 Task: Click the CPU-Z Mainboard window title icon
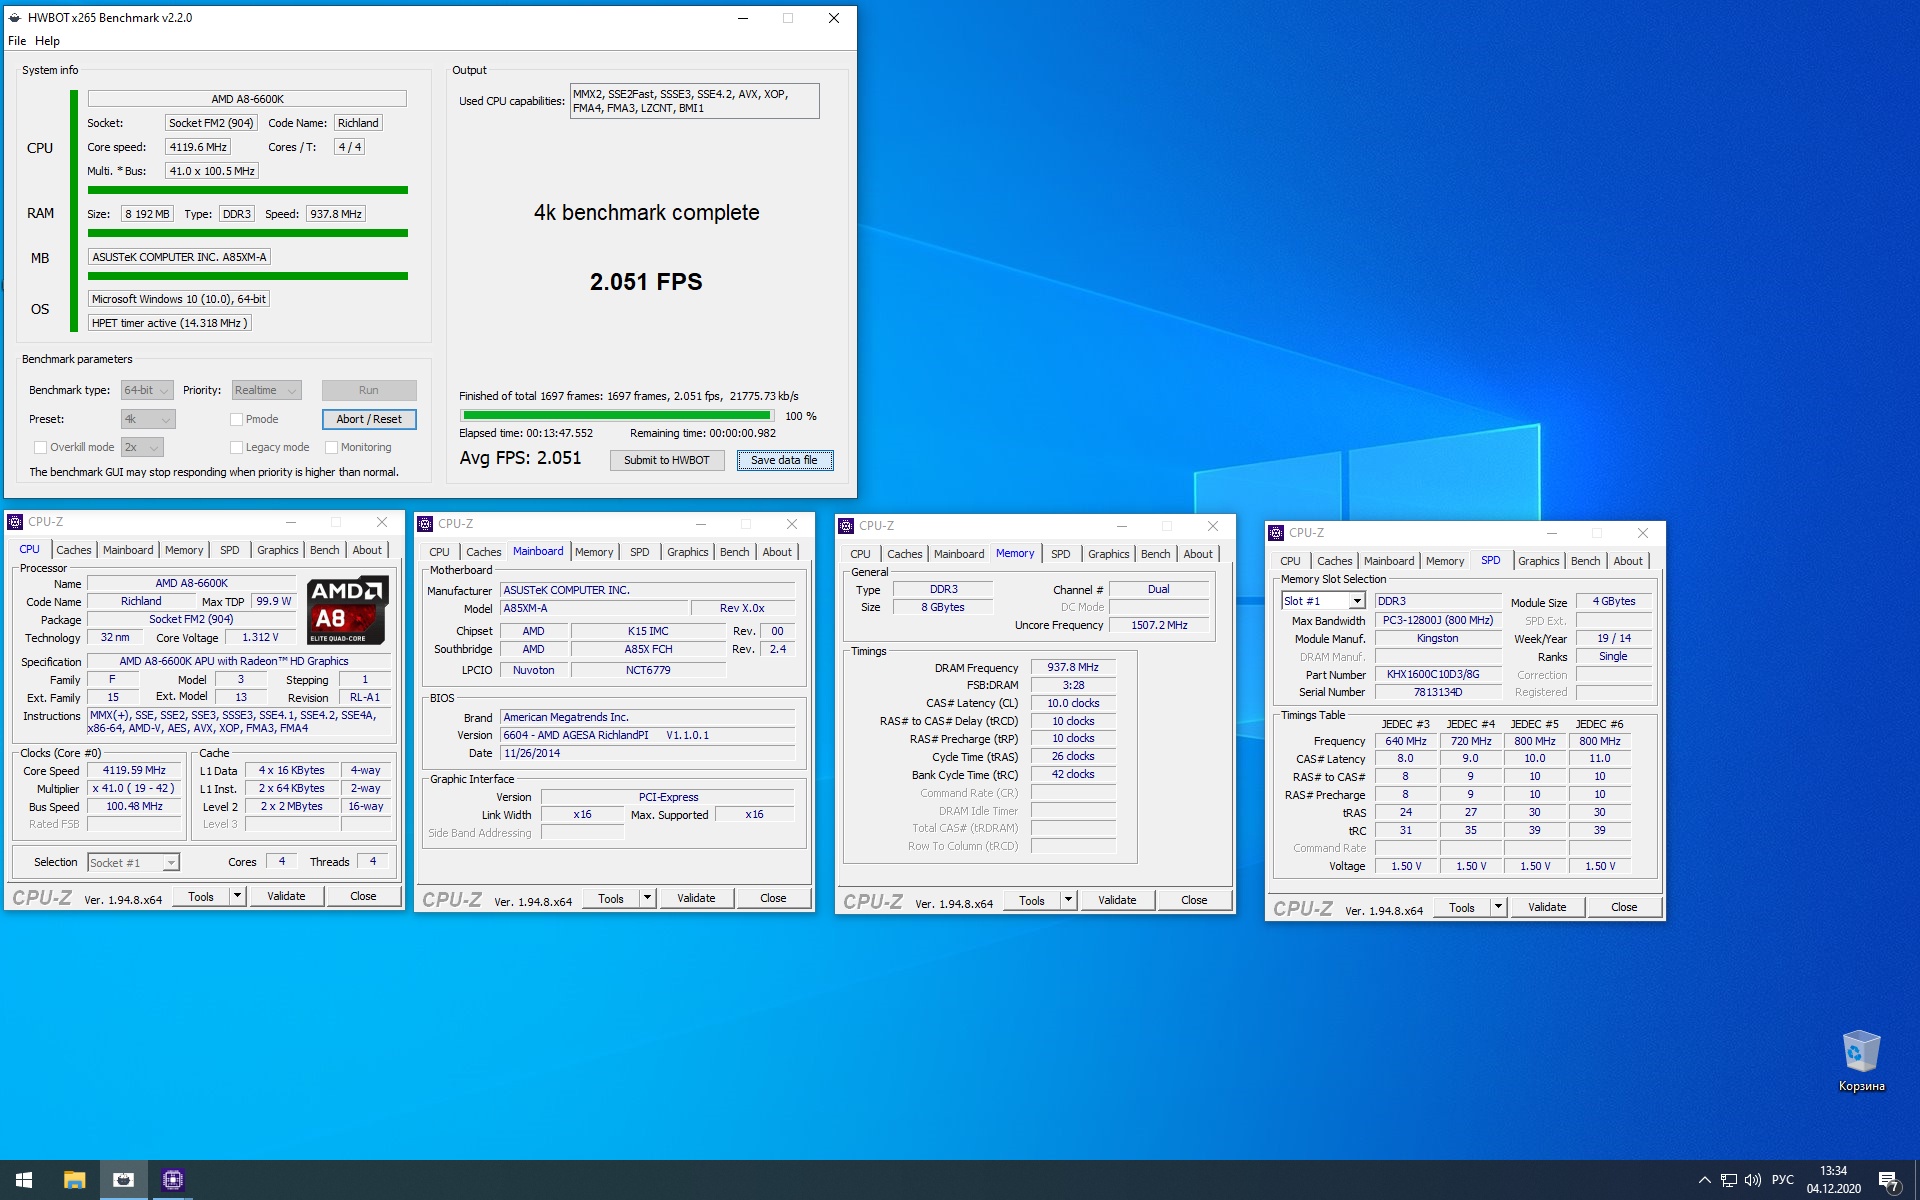pos(425,524)
